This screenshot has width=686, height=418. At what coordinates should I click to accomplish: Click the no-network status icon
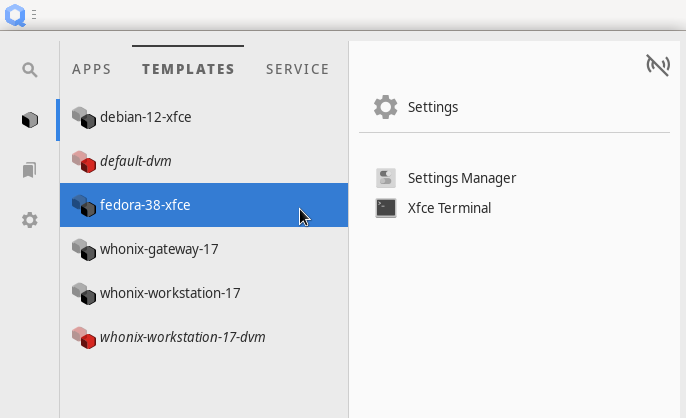tap(658, 65)
